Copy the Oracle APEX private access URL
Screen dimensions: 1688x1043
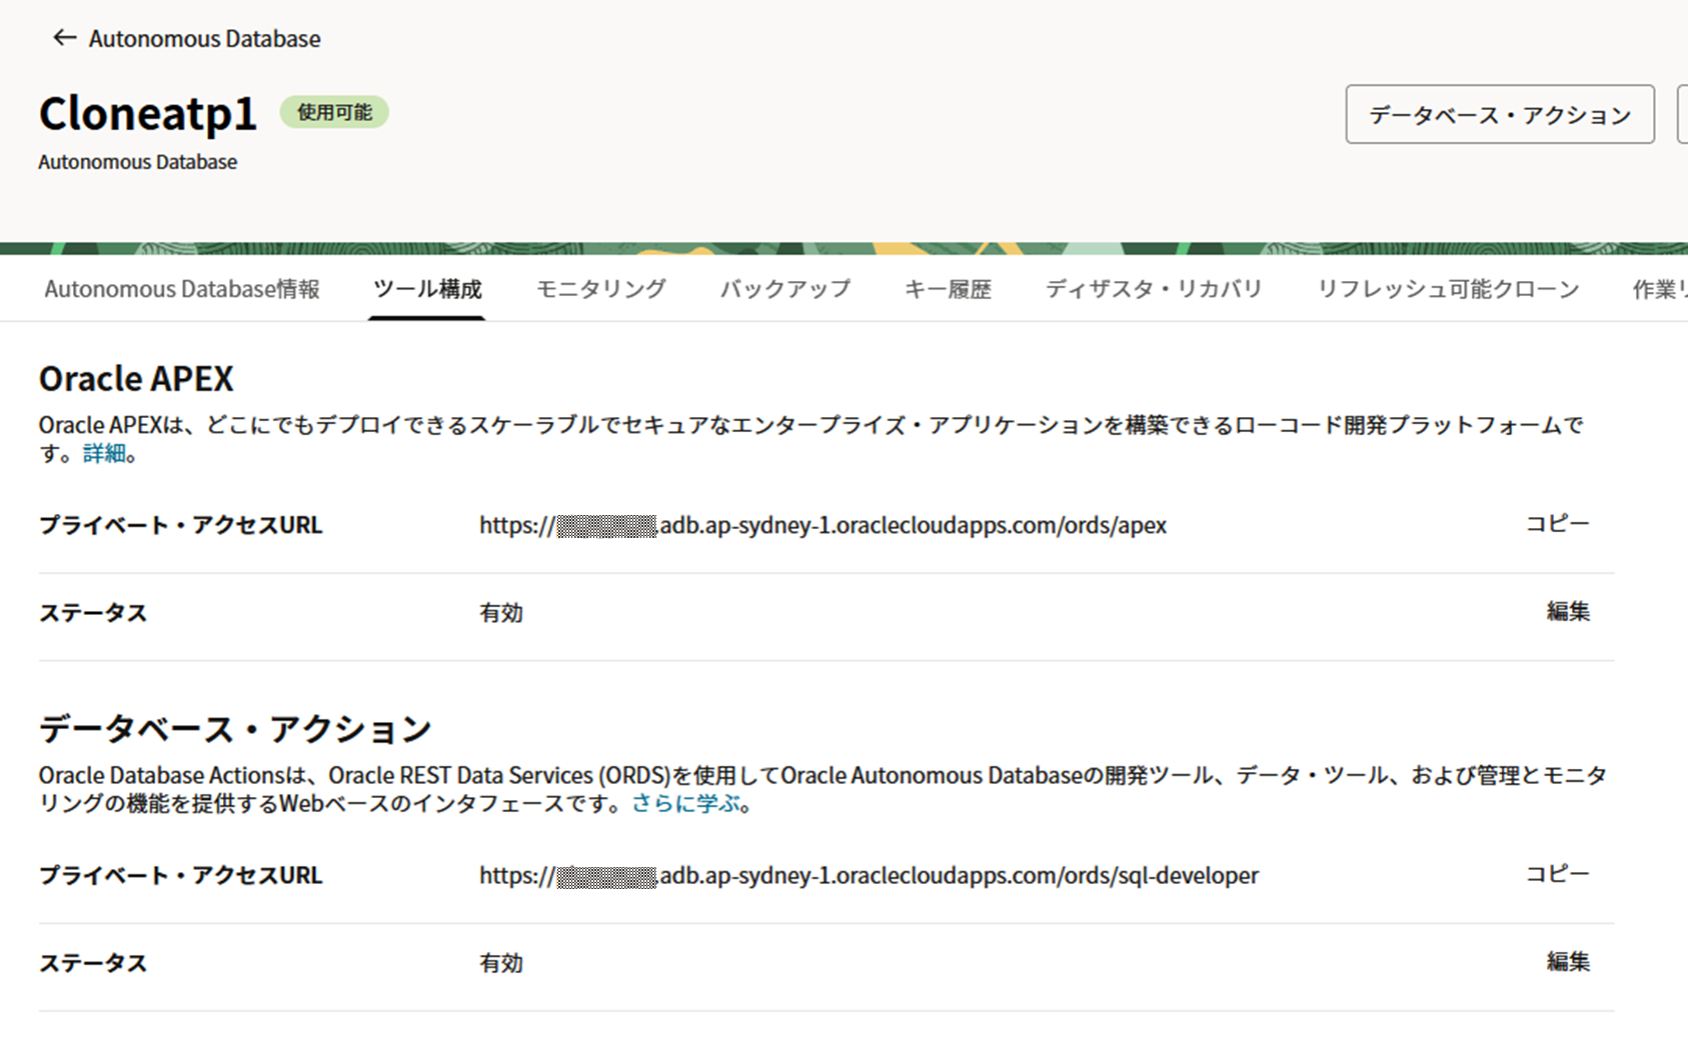coord(1557,523)
